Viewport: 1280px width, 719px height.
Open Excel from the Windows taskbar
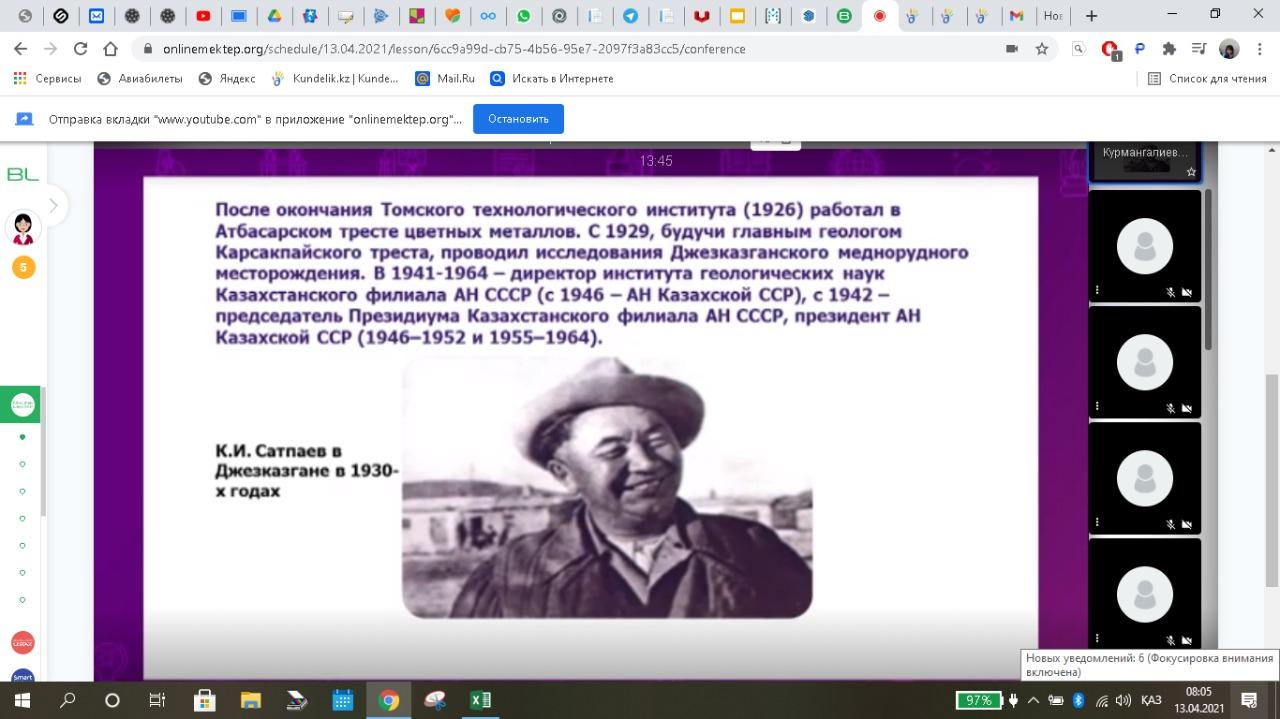(x=480, y=700)
